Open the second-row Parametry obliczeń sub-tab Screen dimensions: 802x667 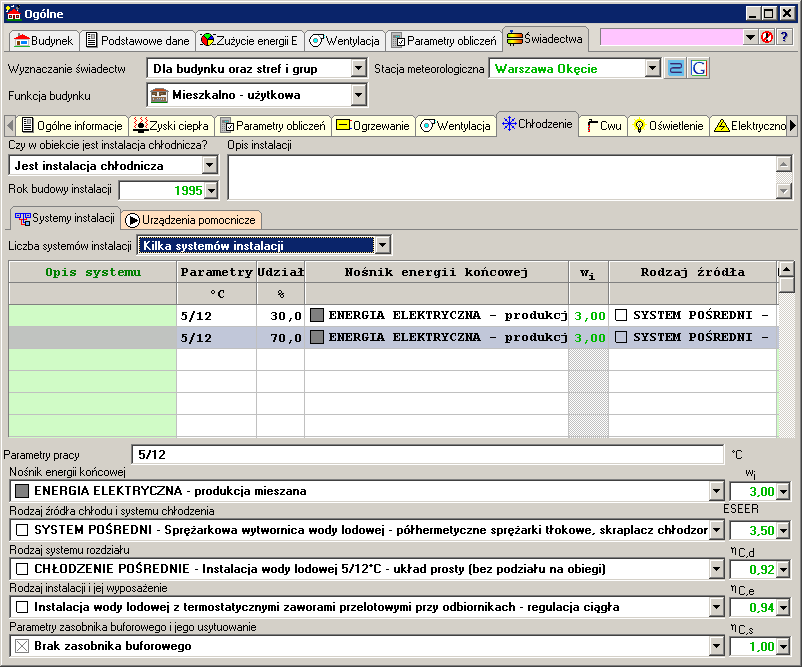coord(273,126)
